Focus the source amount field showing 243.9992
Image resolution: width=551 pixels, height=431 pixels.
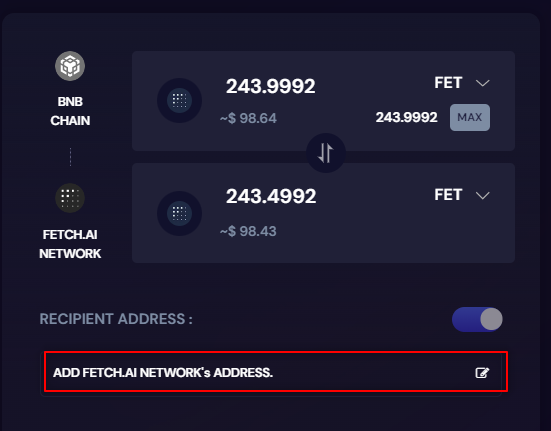click(x=271, y=86)
